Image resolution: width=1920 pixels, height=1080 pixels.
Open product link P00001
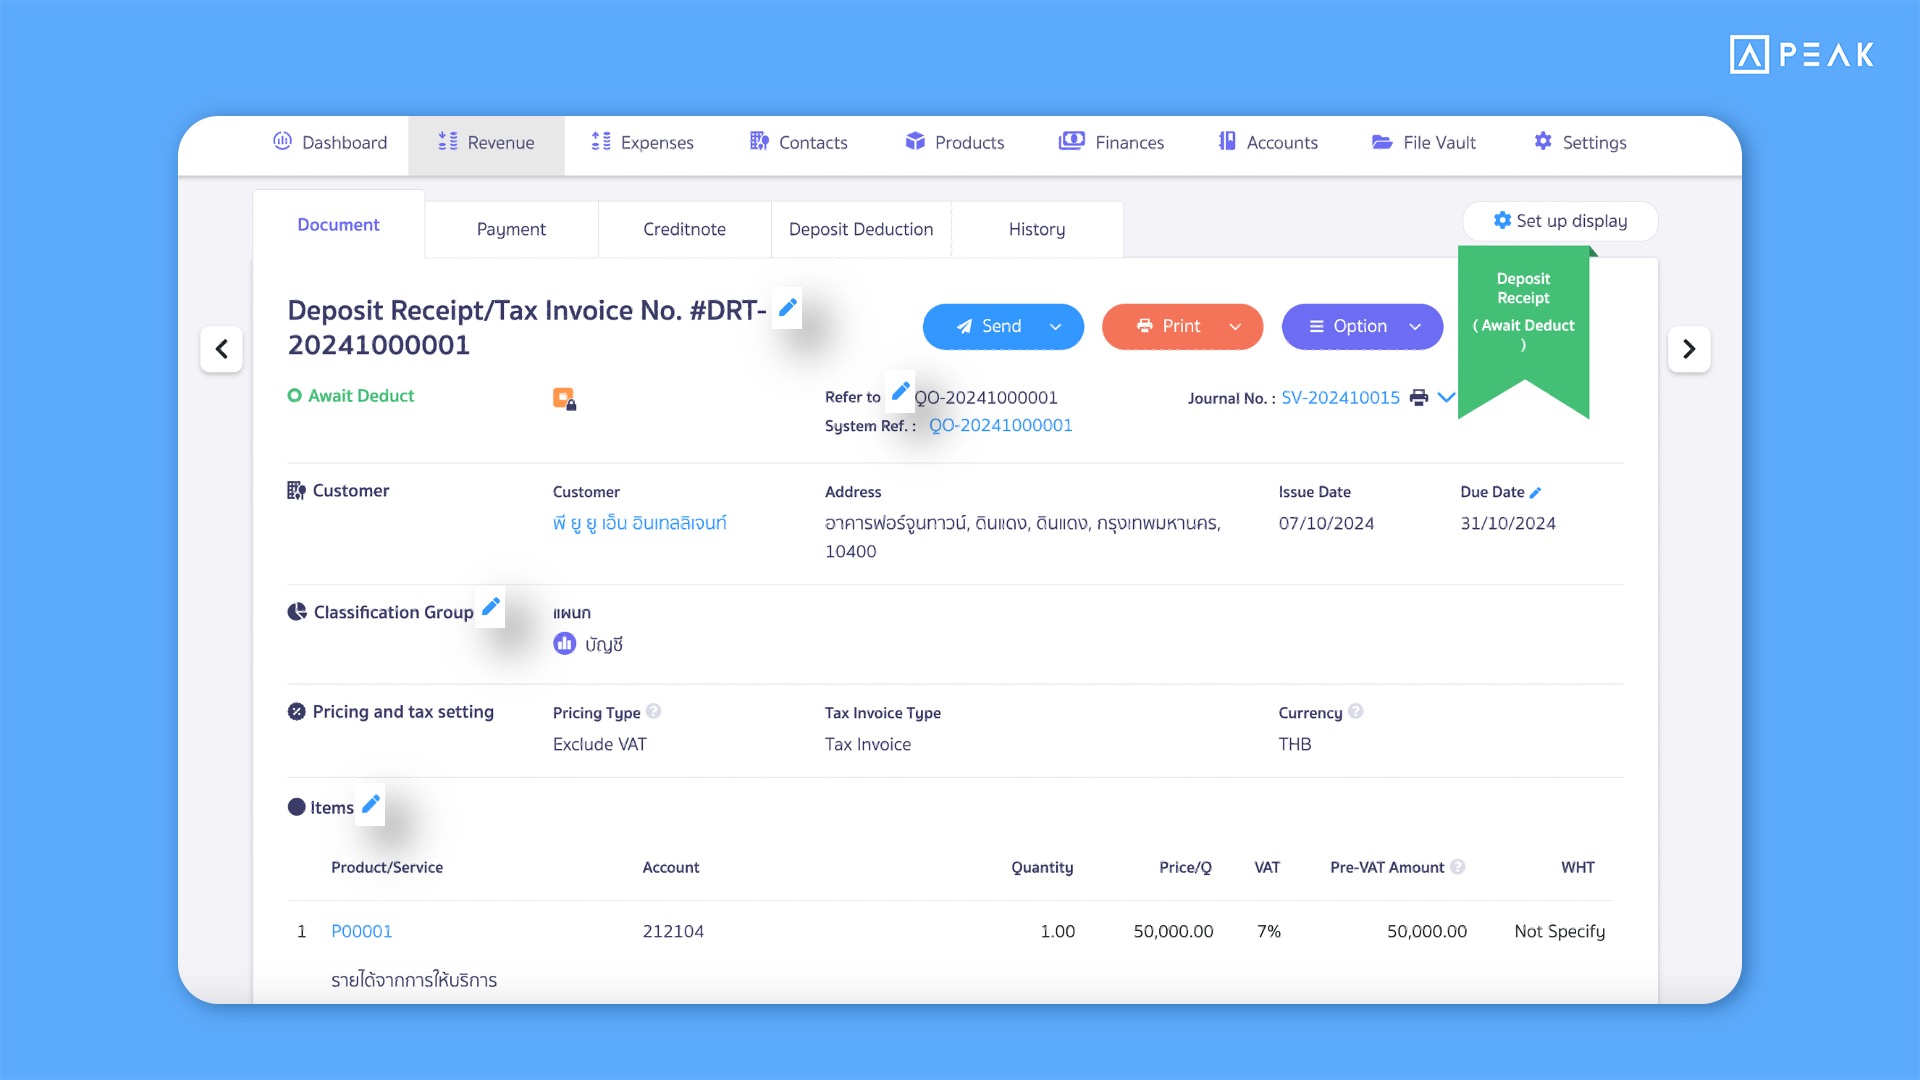click(361, 931)
